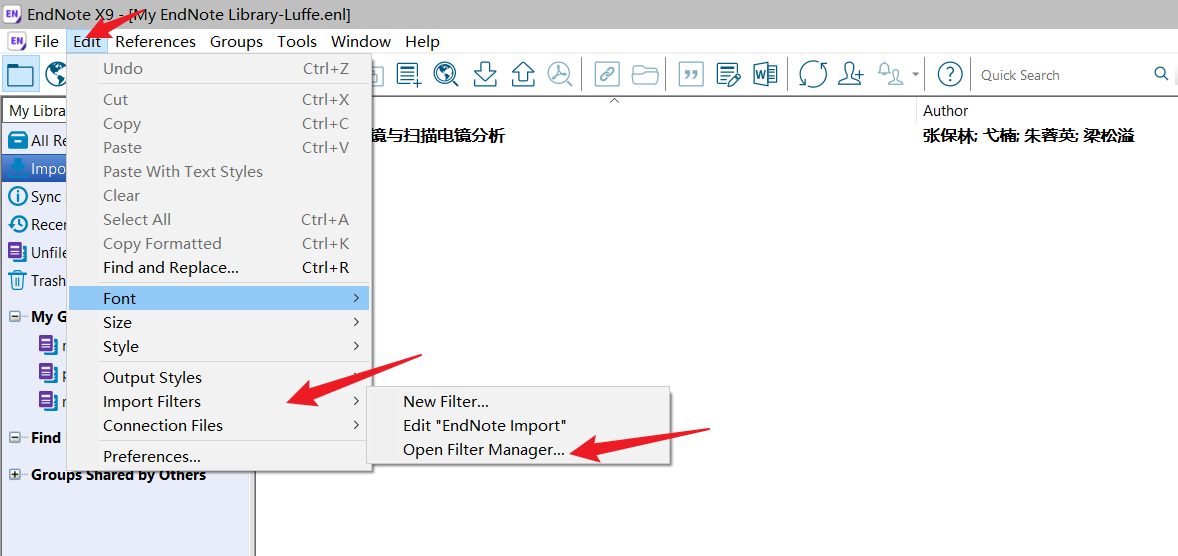Click the Unfiled group icon in sidebar
Screen dimensions: 1178x556
[x=17, y=252]
